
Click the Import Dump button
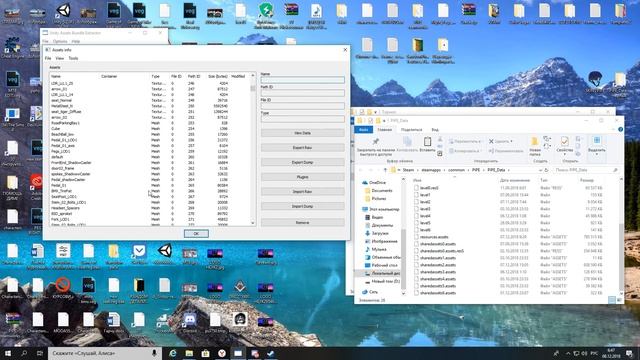[x=302, y=207]
